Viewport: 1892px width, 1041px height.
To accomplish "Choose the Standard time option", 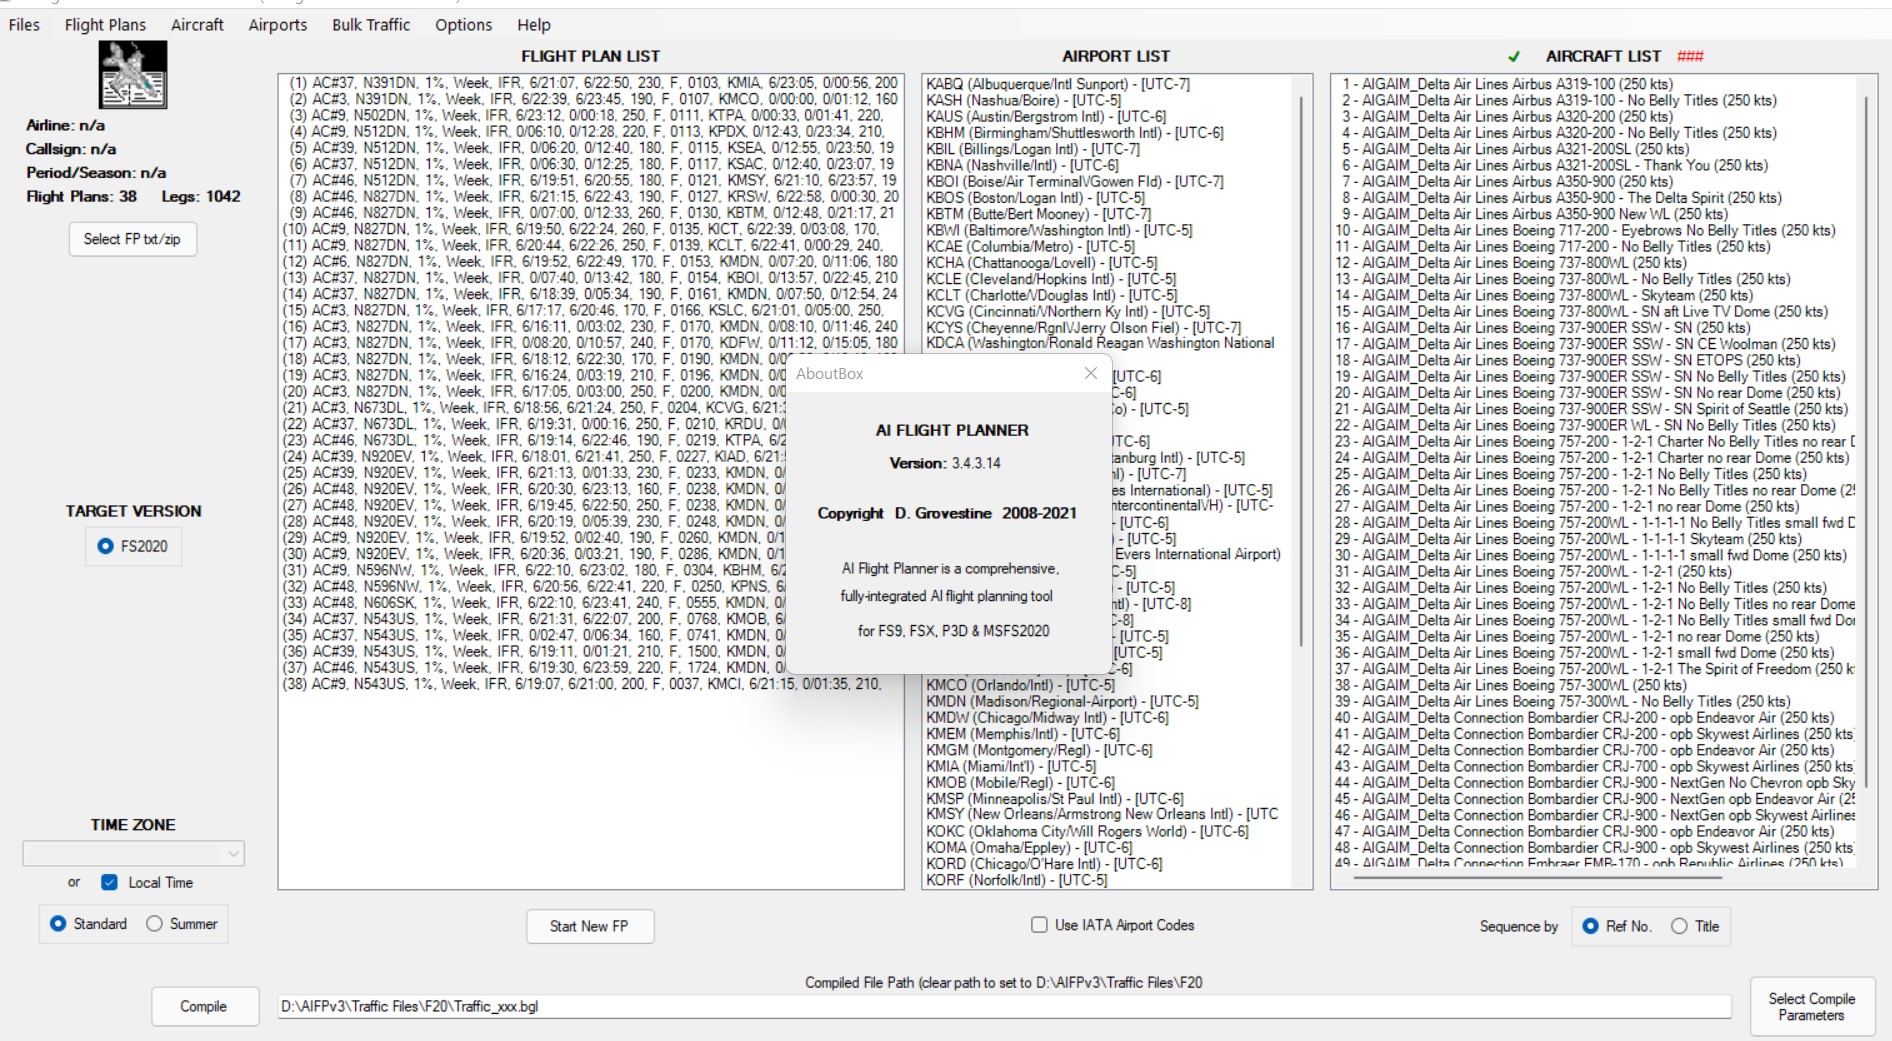I will 90,923.
